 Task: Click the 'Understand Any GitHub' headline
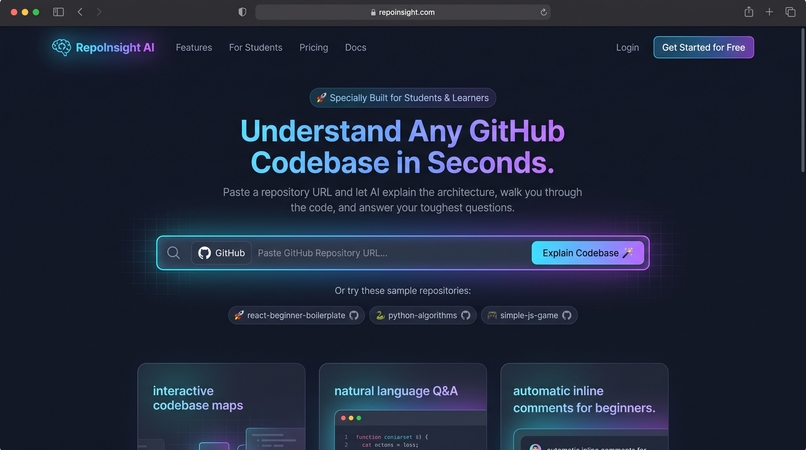402,131
